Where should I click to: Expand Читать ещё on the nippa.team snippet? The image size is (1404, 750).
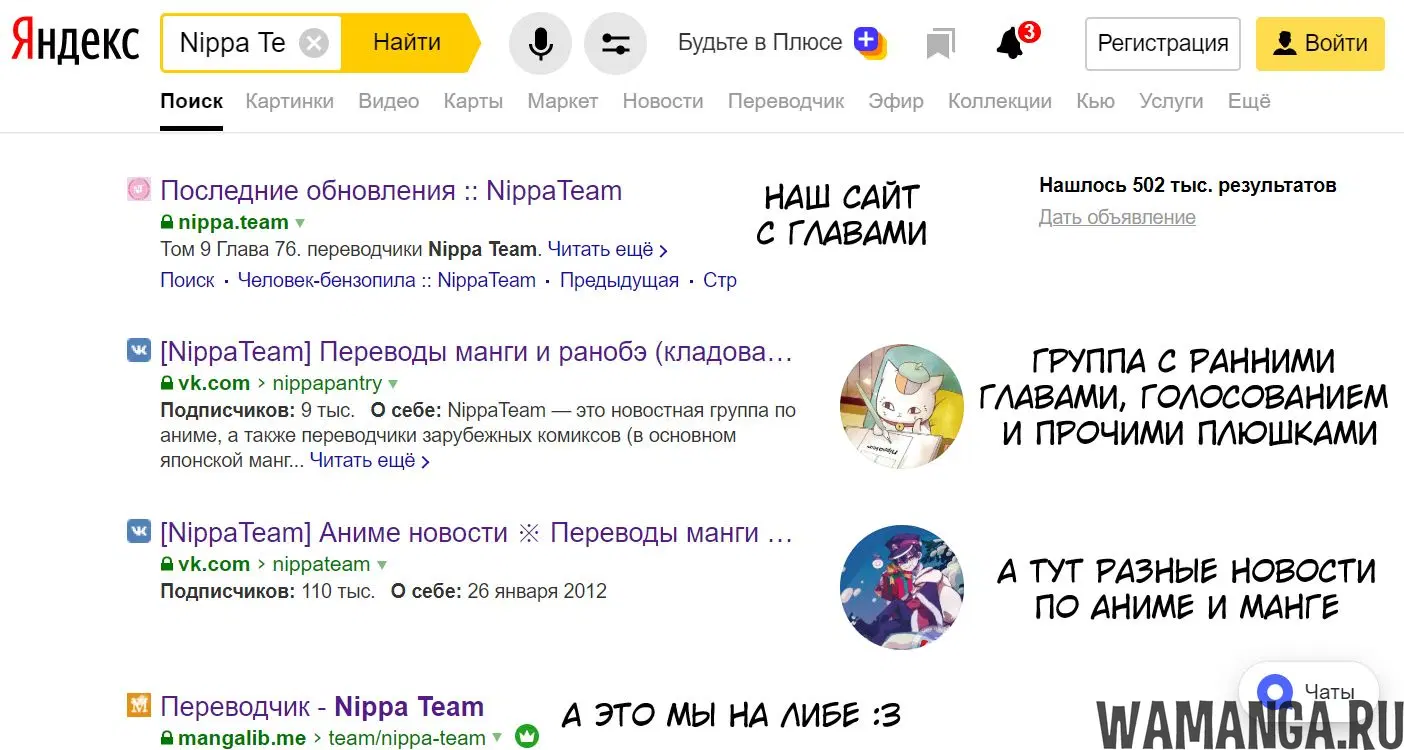pos(608,249)
